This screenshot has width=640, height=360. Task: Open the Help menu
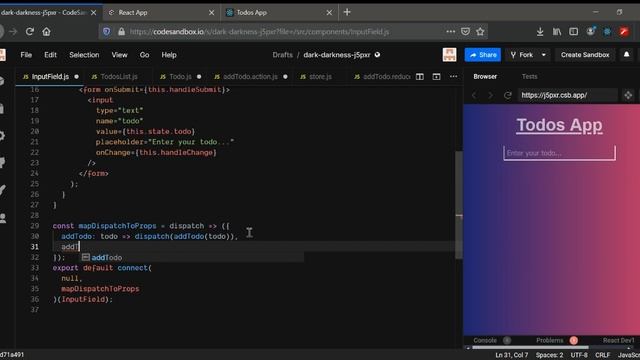coord(169,55)
